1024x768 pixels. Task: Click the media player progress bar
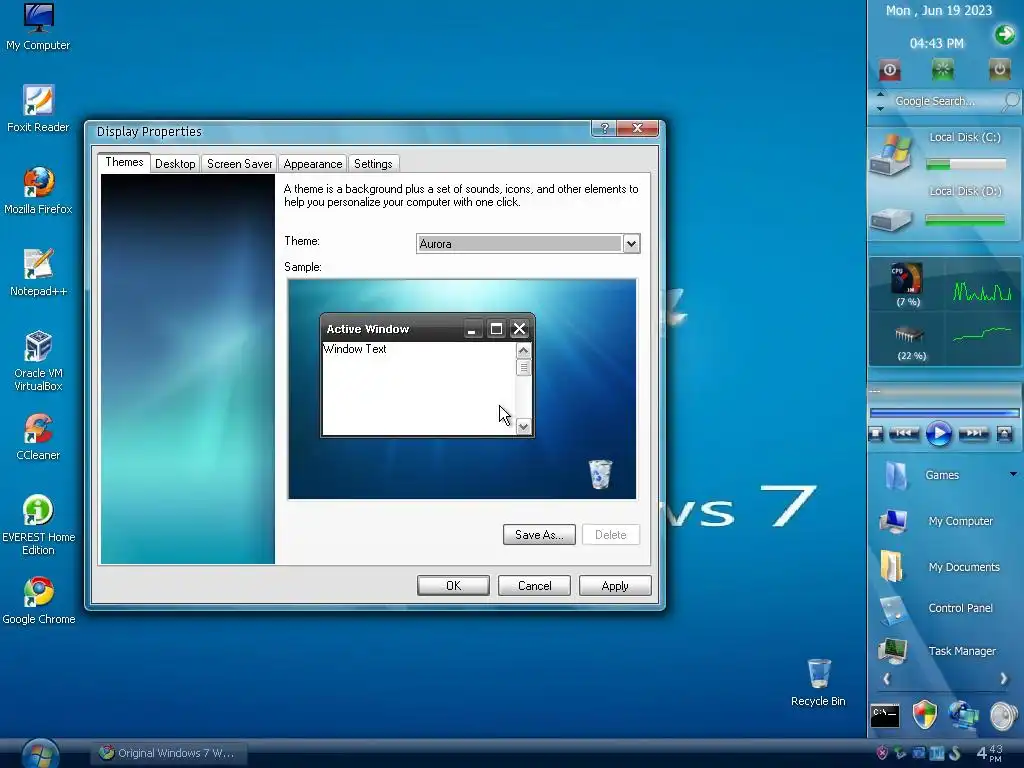point(944,413)
